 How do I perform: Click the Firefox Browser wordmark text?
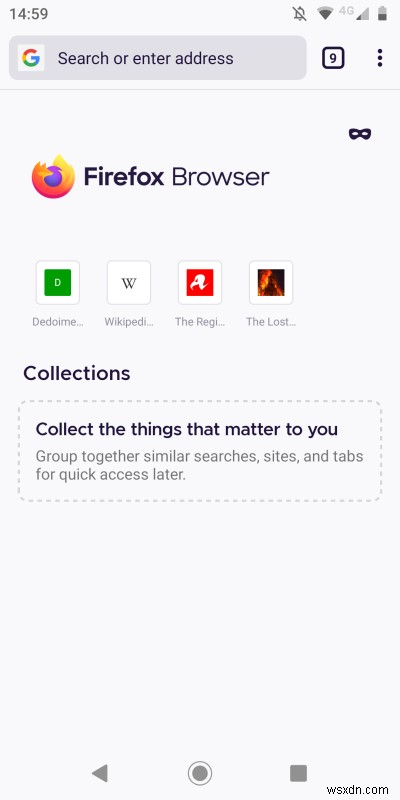click(x=176, y=177)
